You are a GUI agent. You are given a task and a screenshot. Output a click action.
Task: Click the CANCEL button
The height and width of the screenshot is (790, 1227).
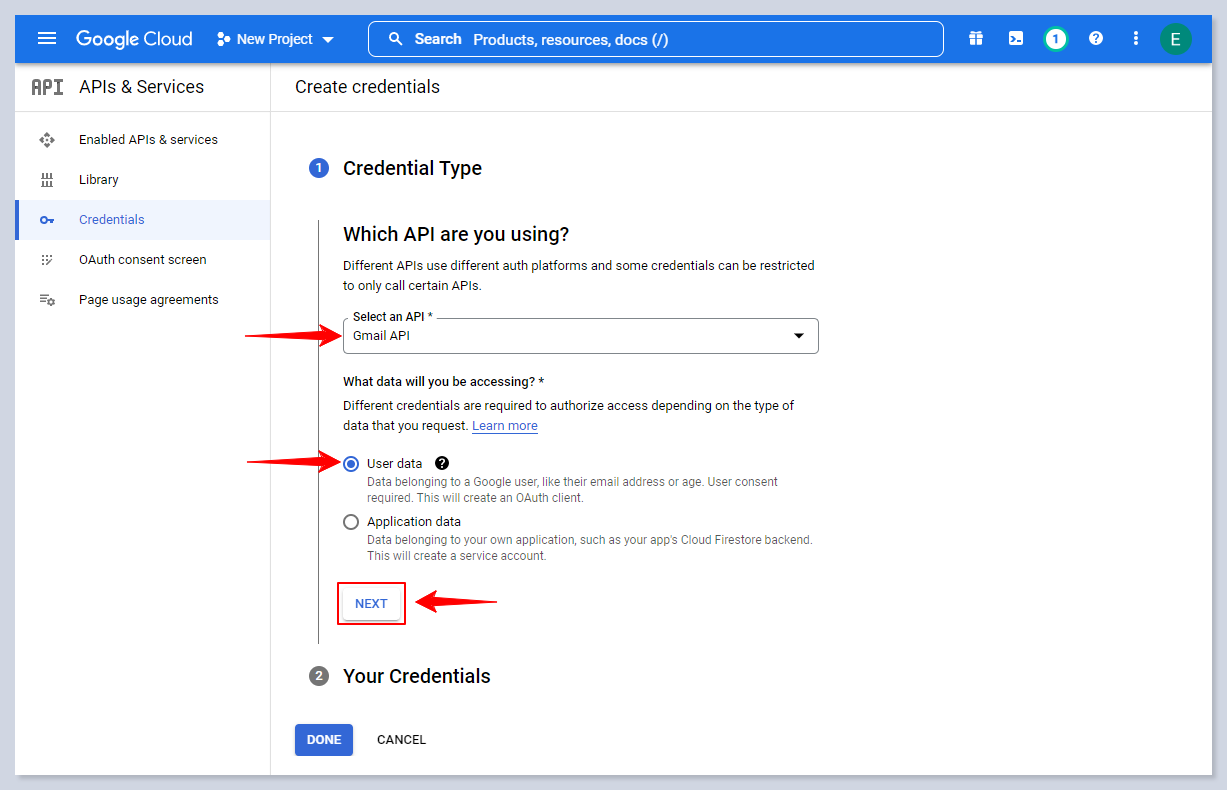pyautogui.click(x=401, y=740)
